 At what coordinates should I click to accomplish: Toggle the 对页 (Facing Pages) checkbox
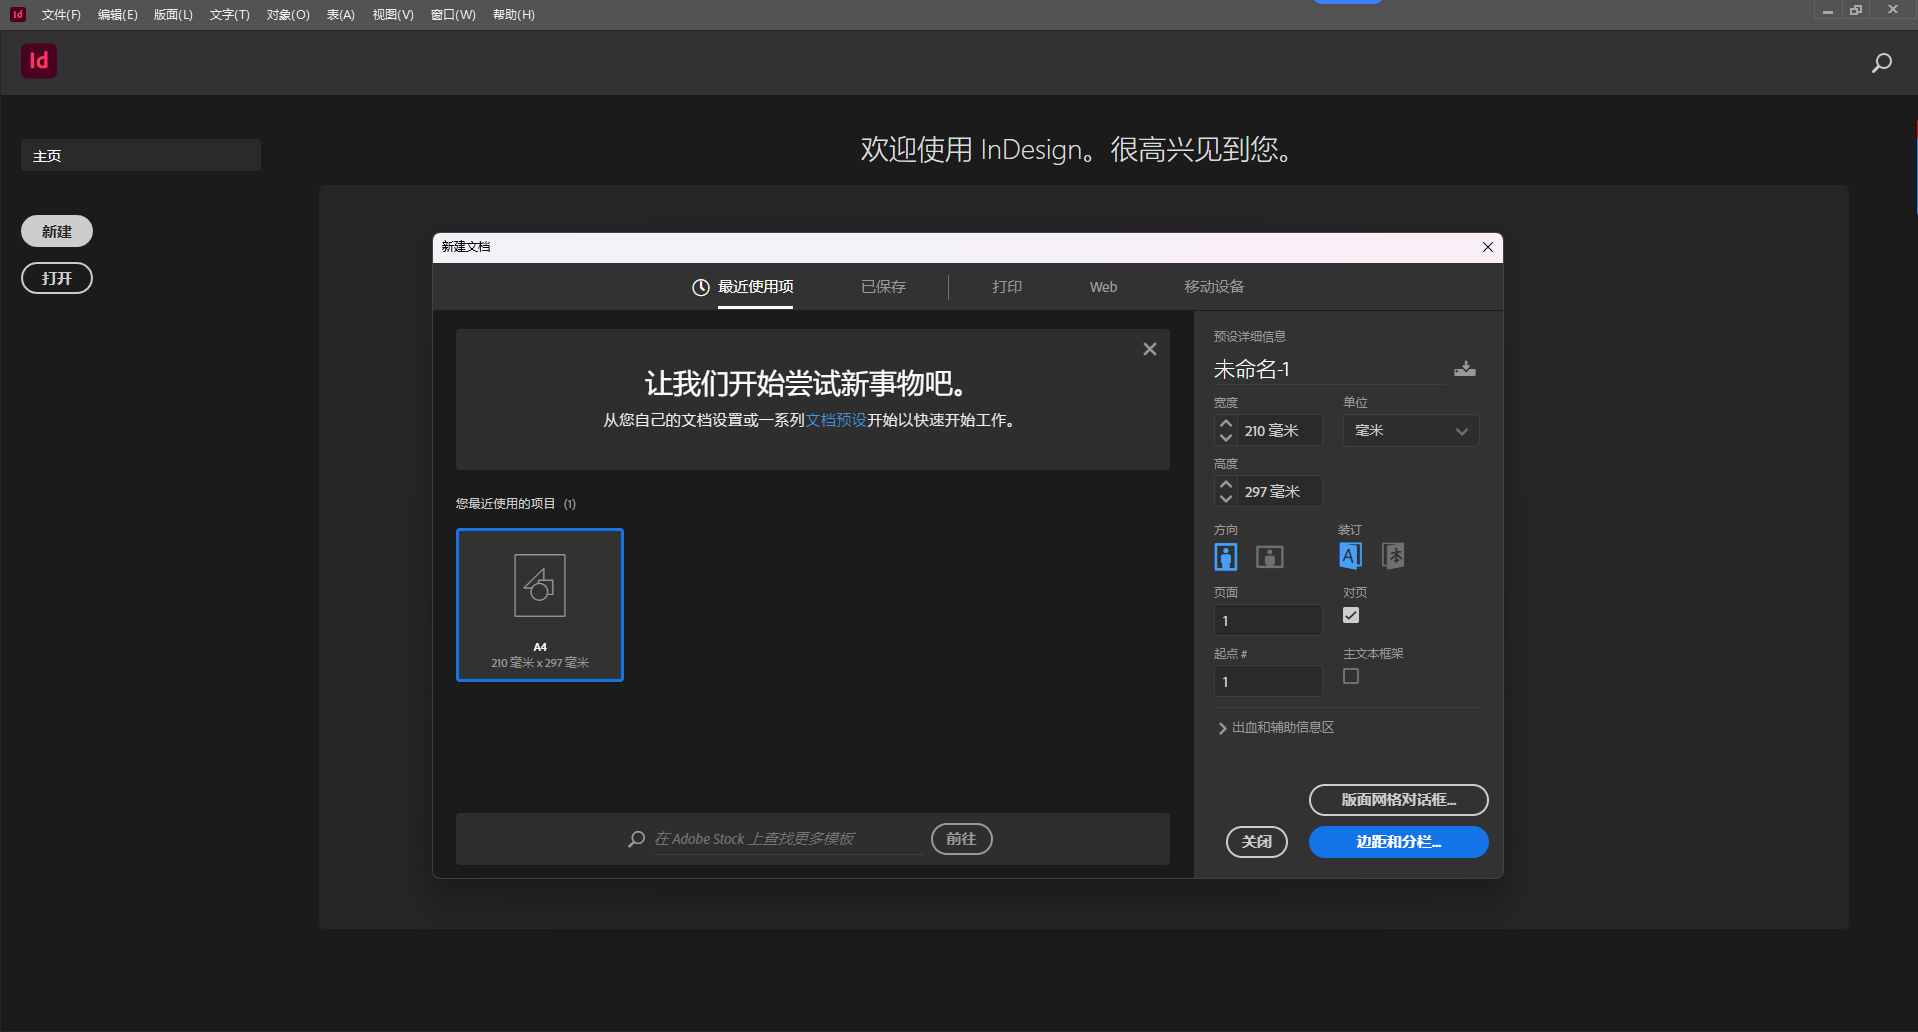[x=1350, y=615]
